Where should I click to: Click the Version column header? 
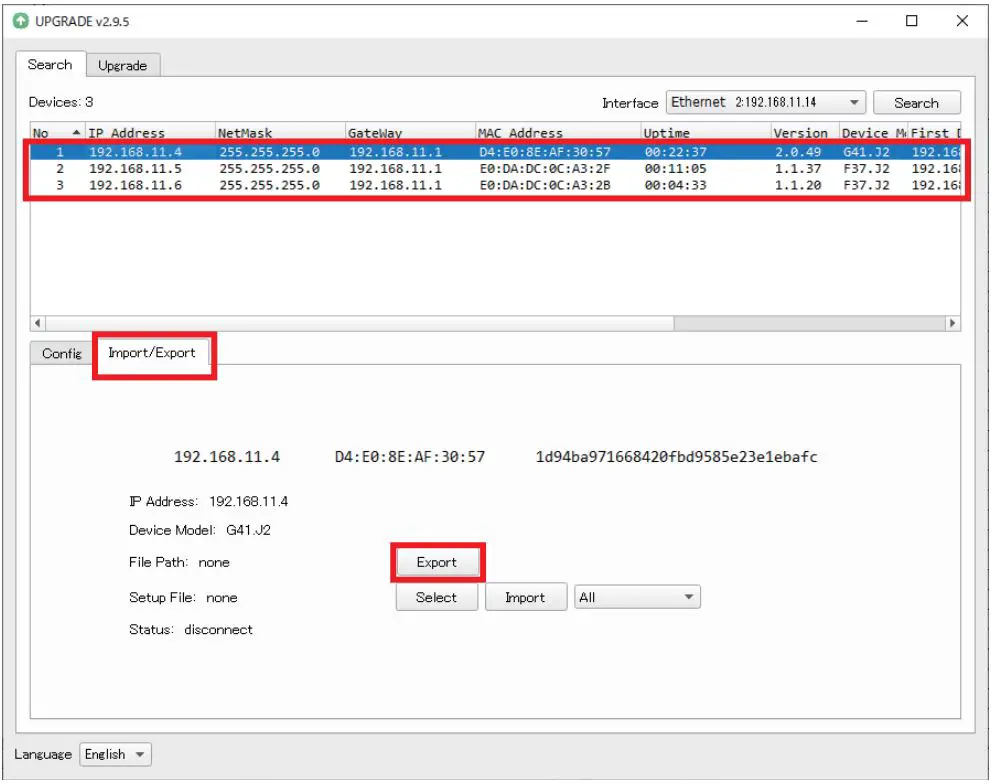coord(805,133)
